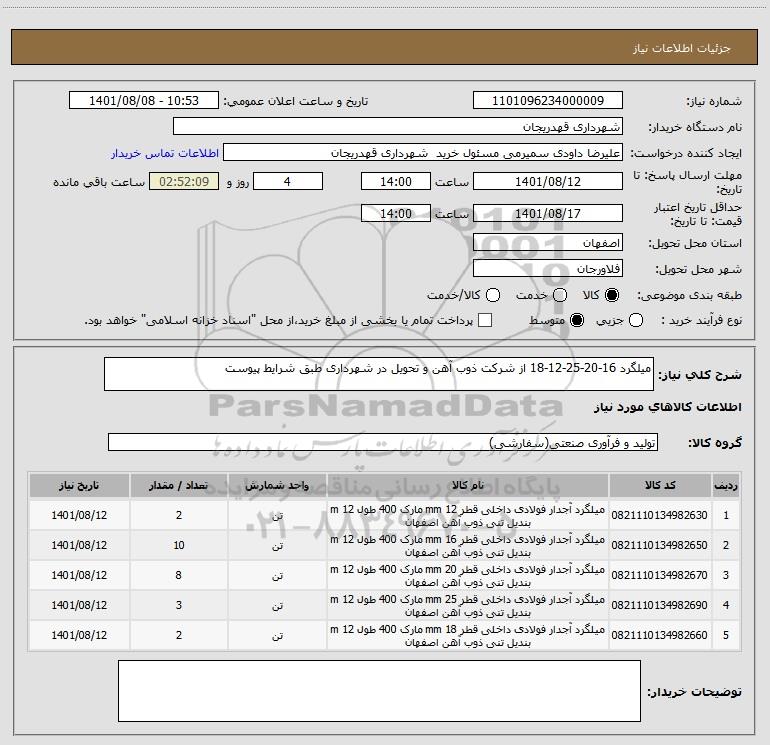This screenshot has height=745, width=770.
Task: Click the rebar 25 mm item name
Action: click(x=468, y=605)
